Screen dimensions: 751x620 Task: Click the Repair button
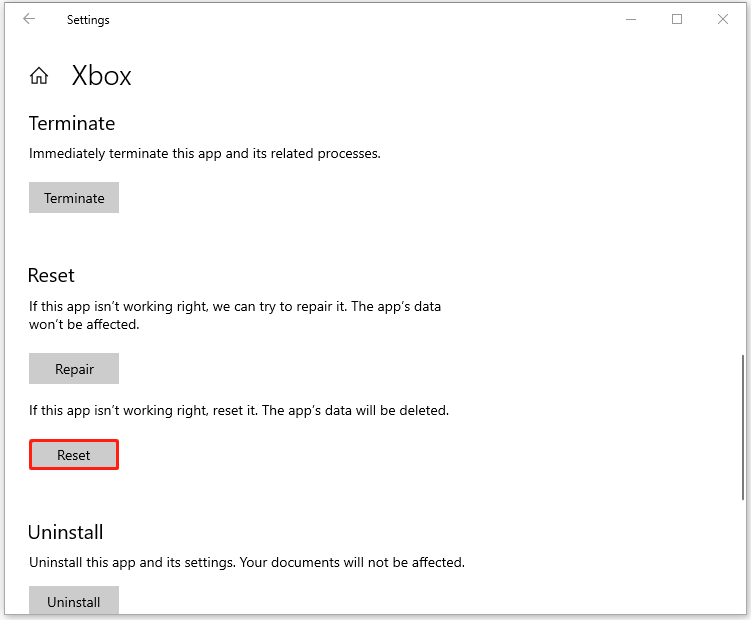tap(74, 368)
